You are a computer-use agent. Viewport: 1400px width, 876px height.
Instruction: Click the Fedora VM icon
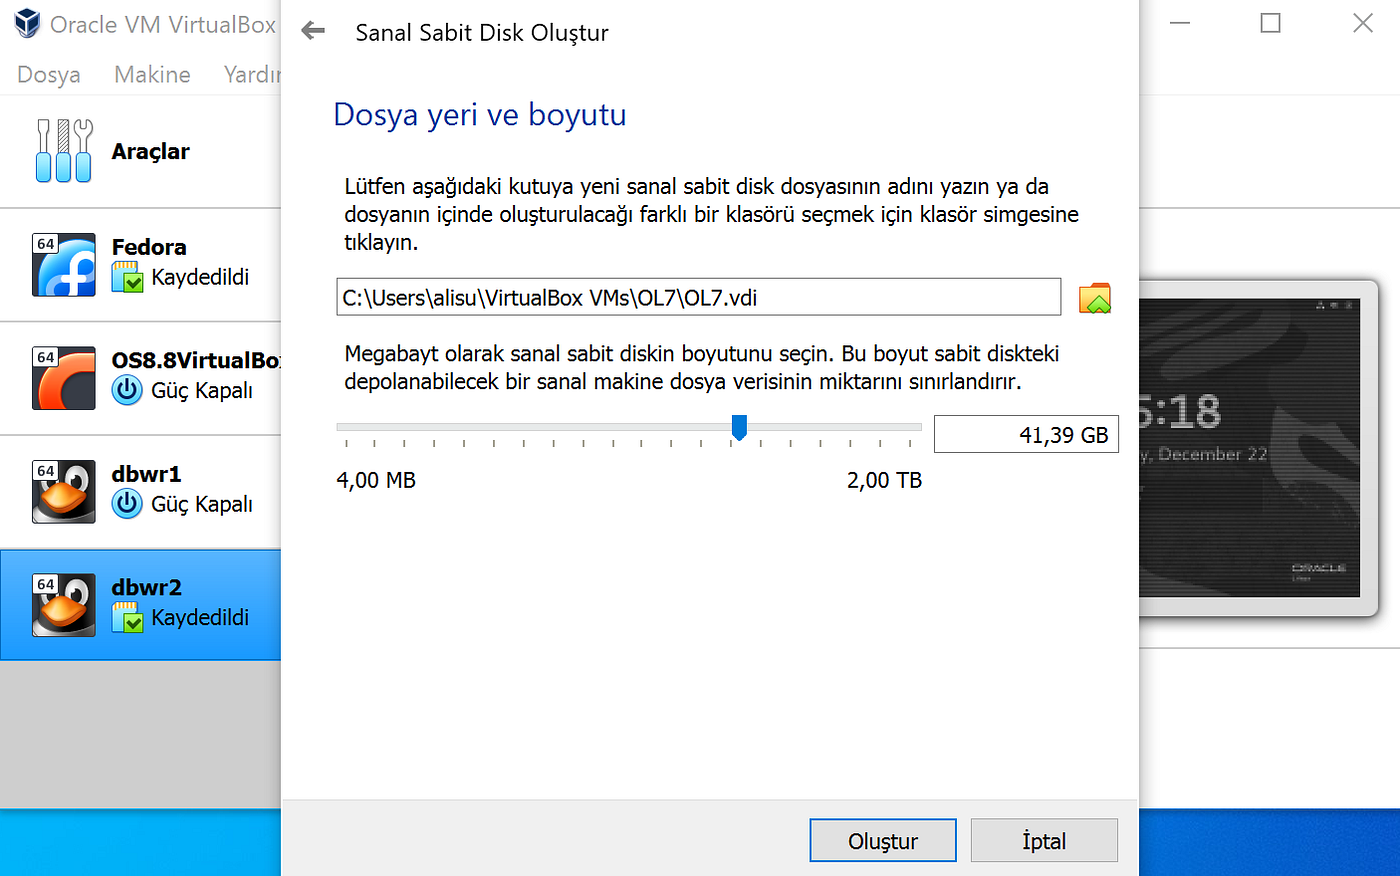[64, 265]
